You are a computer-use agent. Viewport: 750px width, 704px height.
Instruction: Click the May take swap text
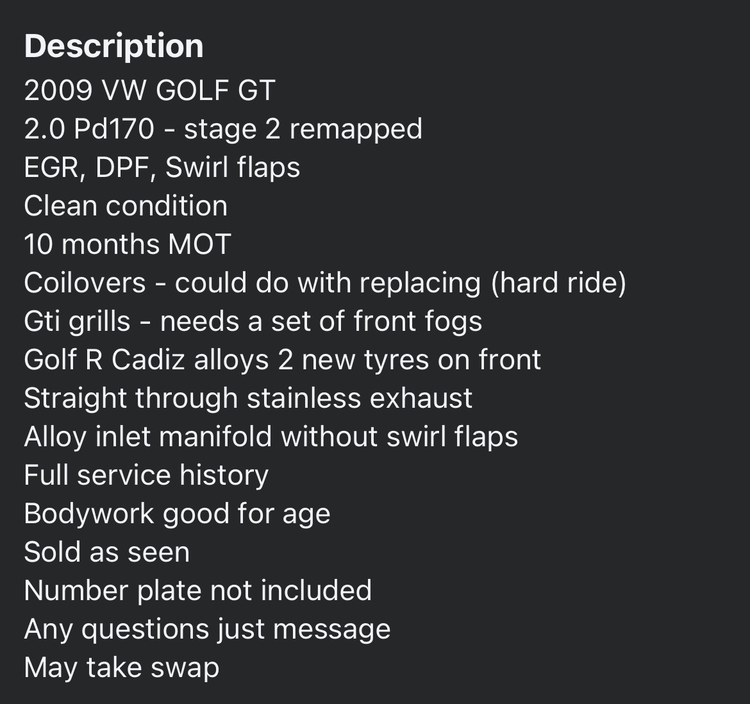[122, 668]
